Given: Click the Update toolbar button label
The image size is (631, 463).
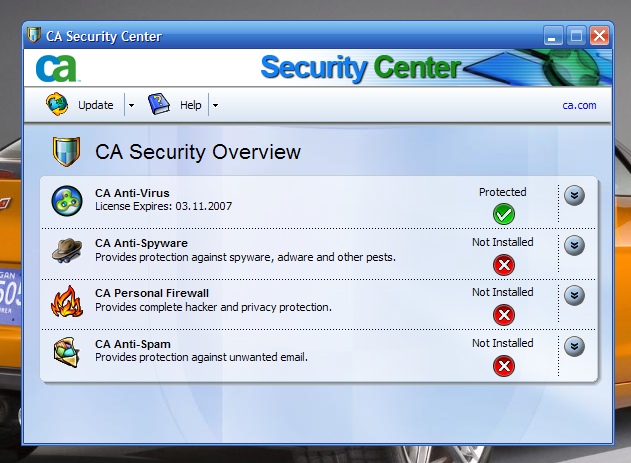Looking at the screenshot, I should [x=96, y=105].
